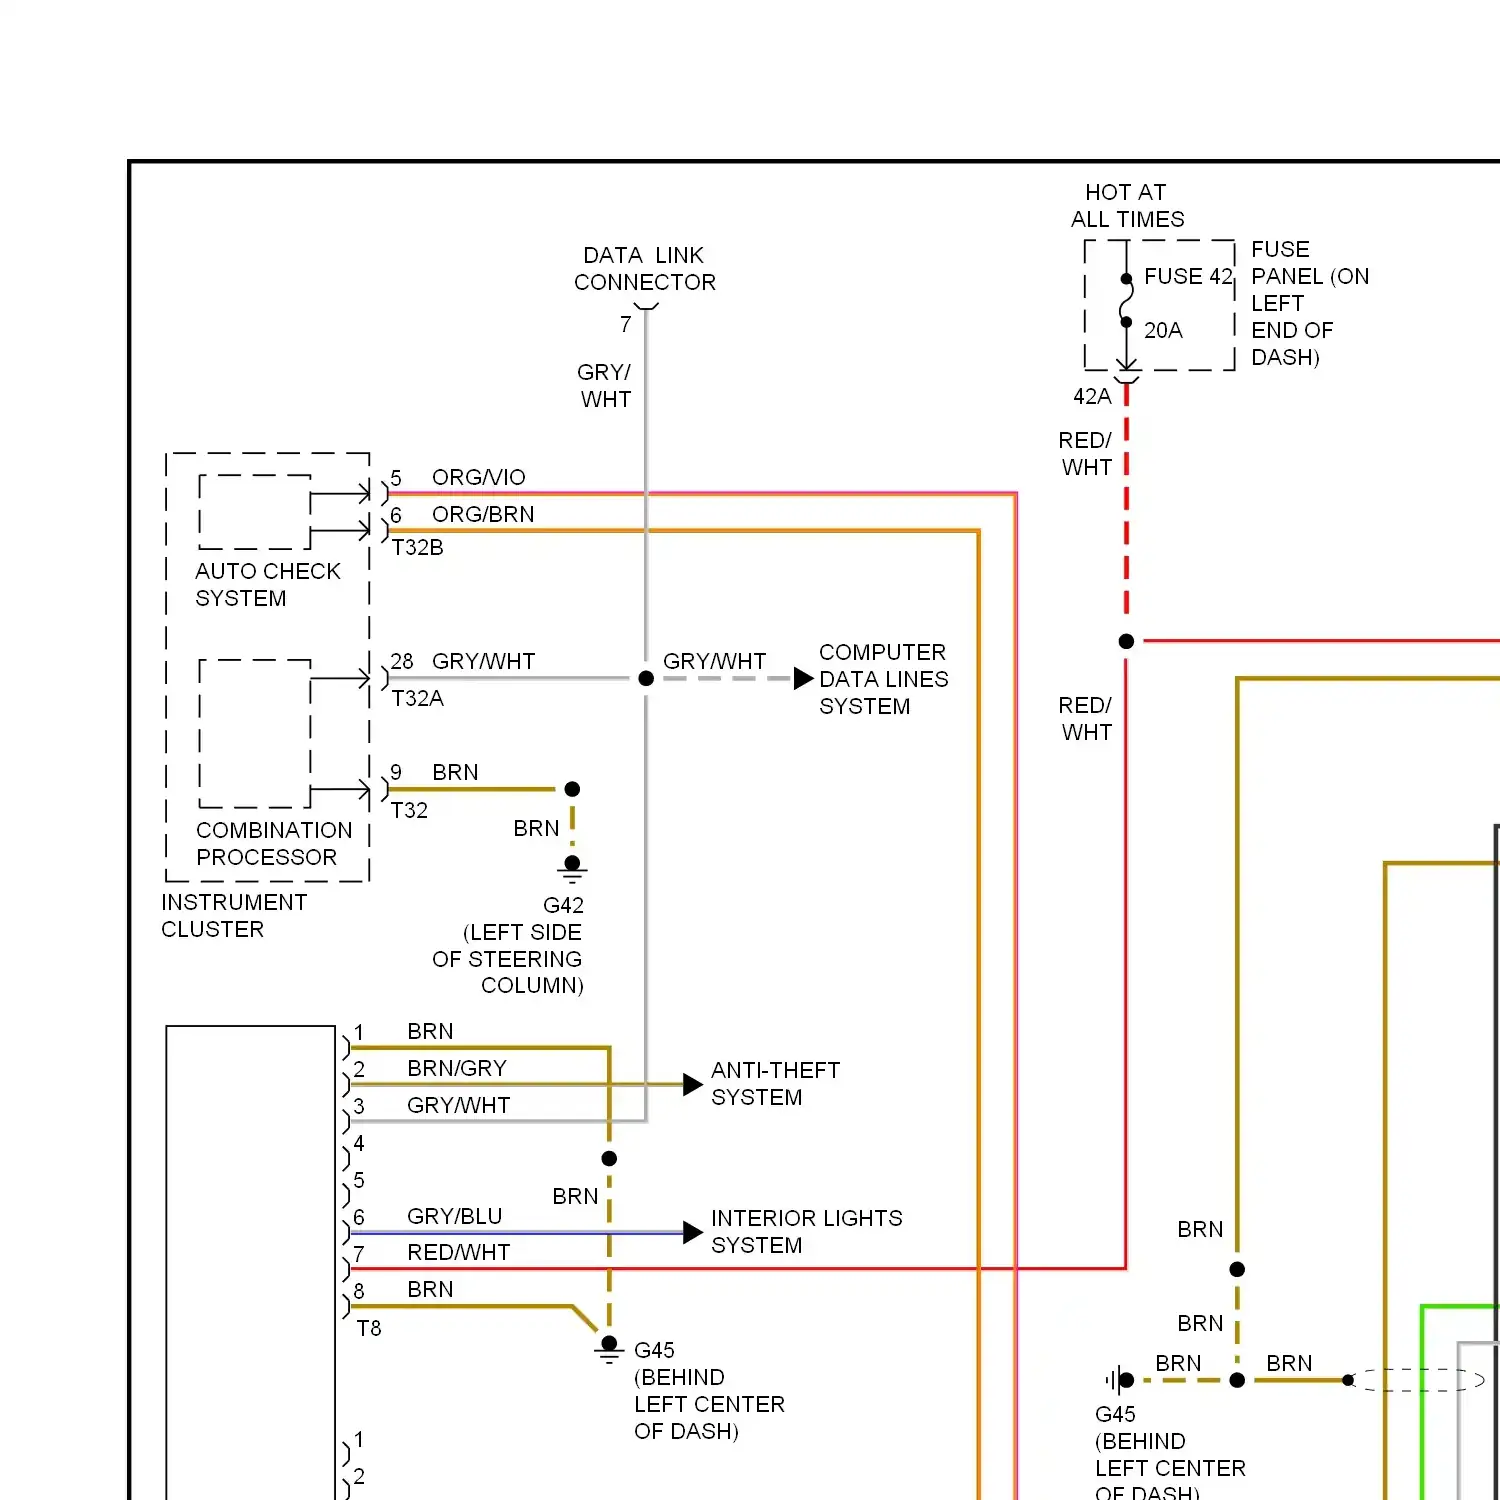1500x1500 pixels.
Task: Click the GRY/BLU wire label
Action: pos(454,1217)
